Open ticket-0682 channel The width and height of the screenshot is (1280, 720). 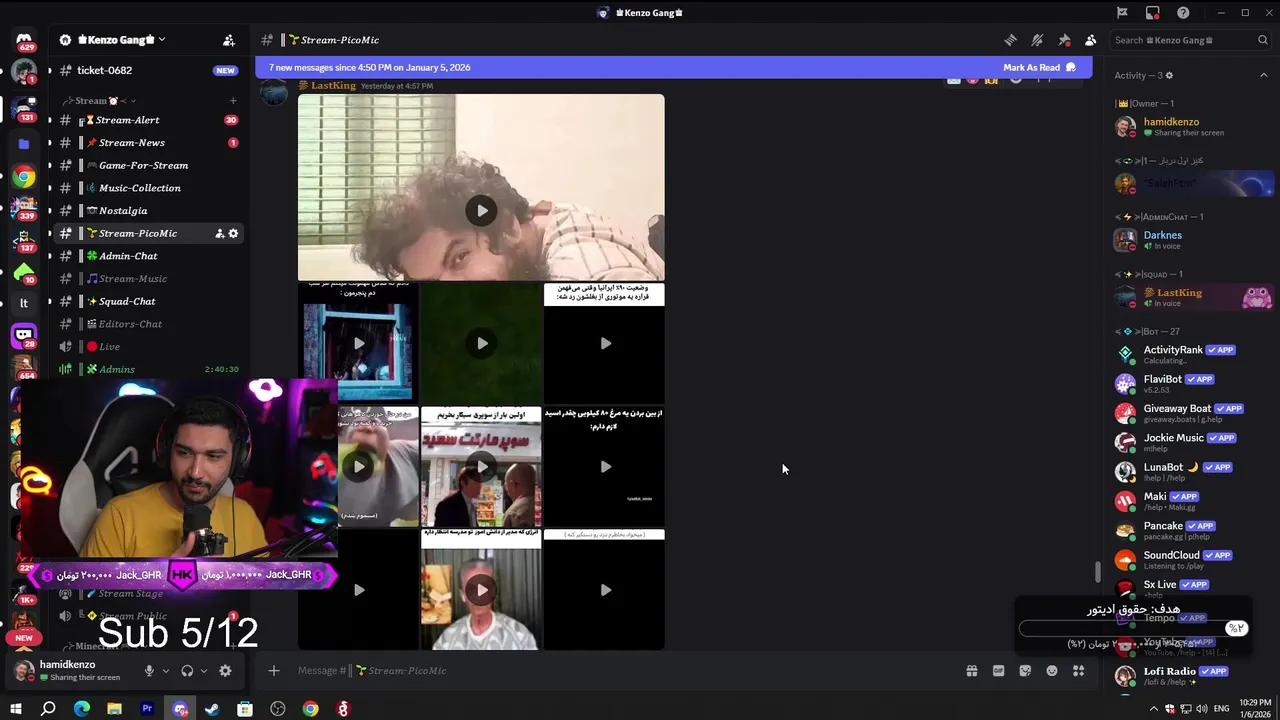pos(148,70)
